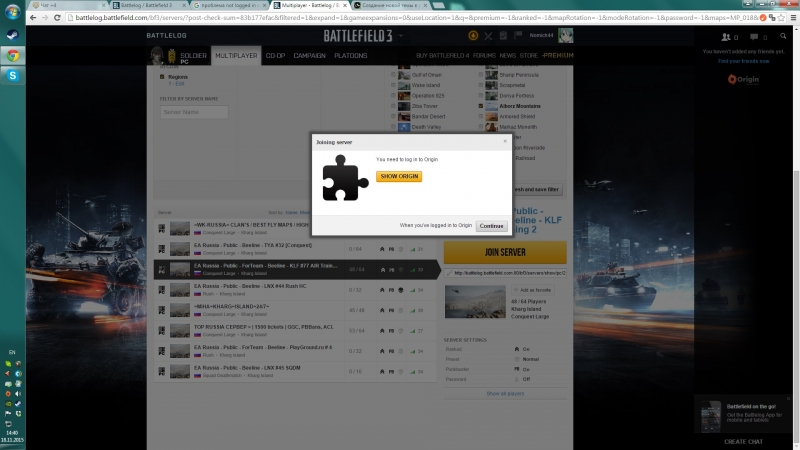Click Show all players link

point(505,393)
